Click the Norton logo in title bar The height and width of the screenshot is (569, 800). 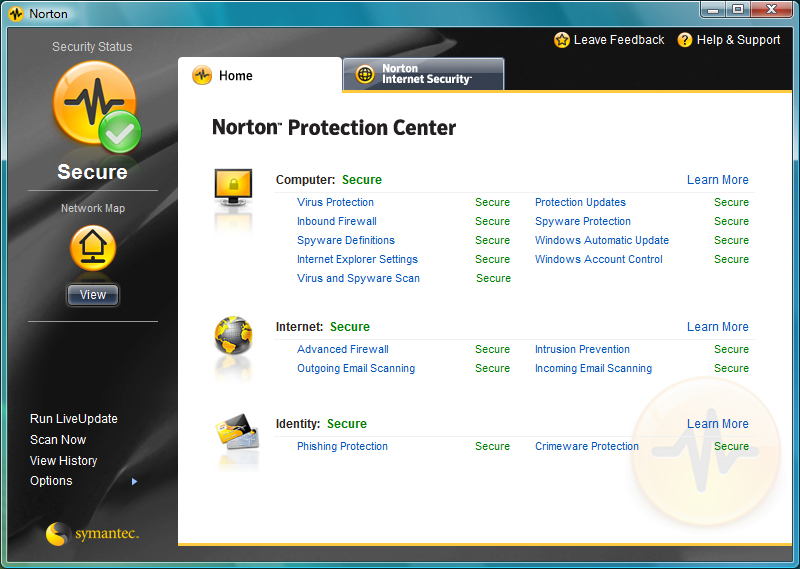(16, 14)
